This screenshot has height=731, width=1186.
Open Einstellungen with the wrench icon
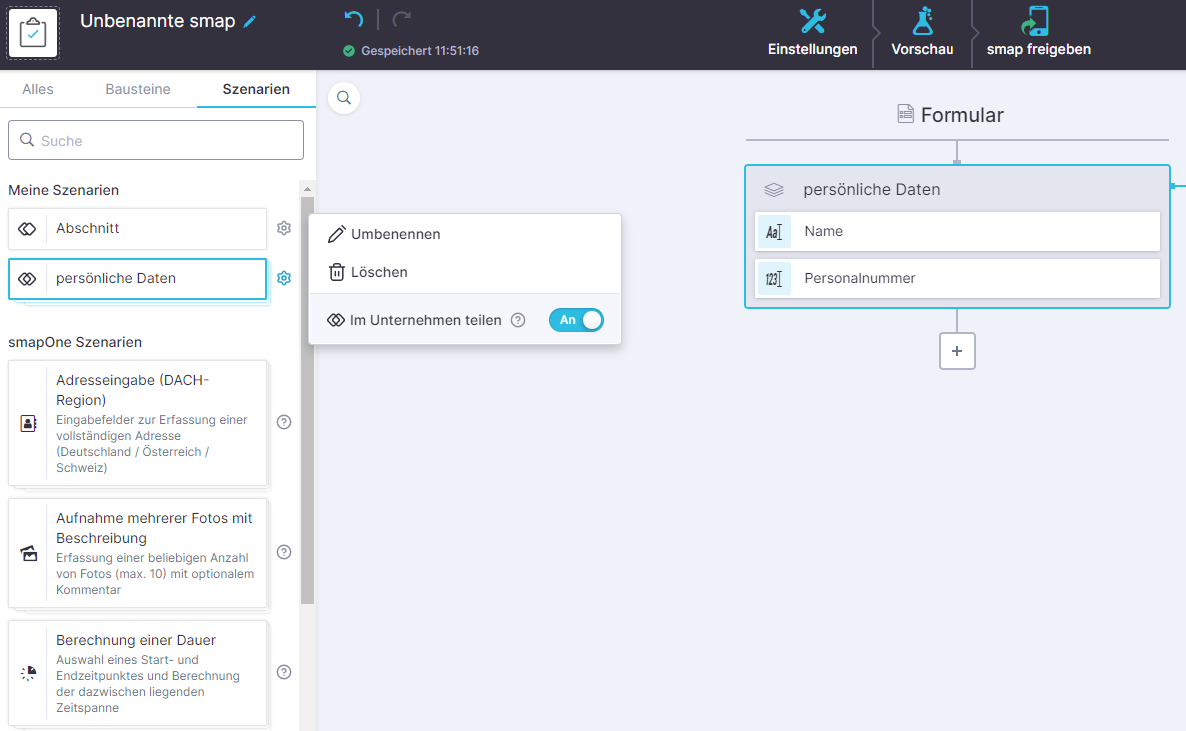(x=812, y=21)
